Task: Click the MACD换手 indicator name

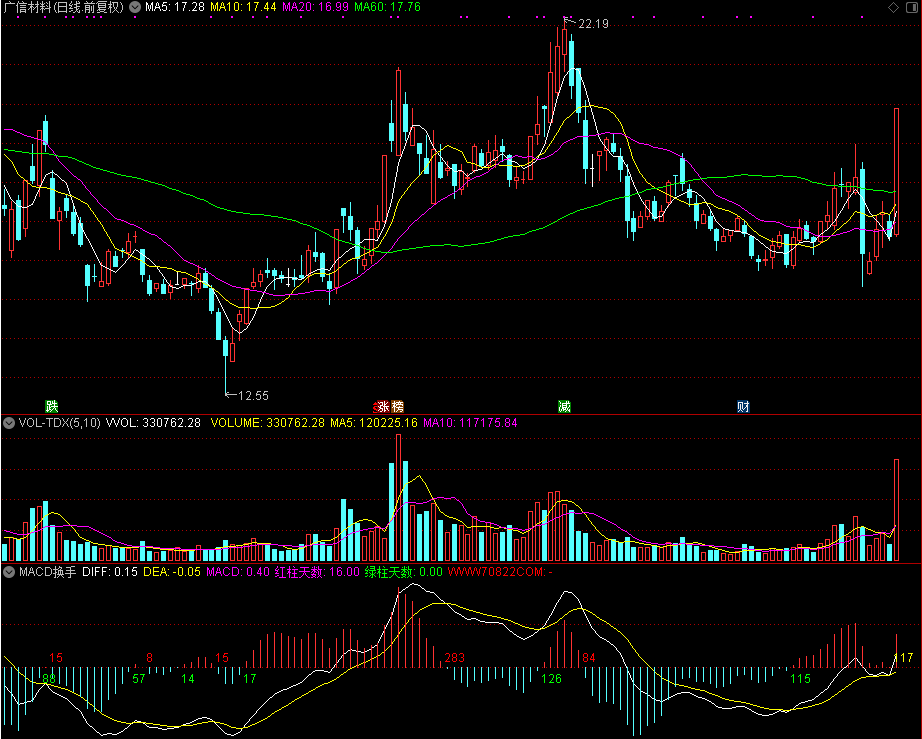Action: point(48,572)
